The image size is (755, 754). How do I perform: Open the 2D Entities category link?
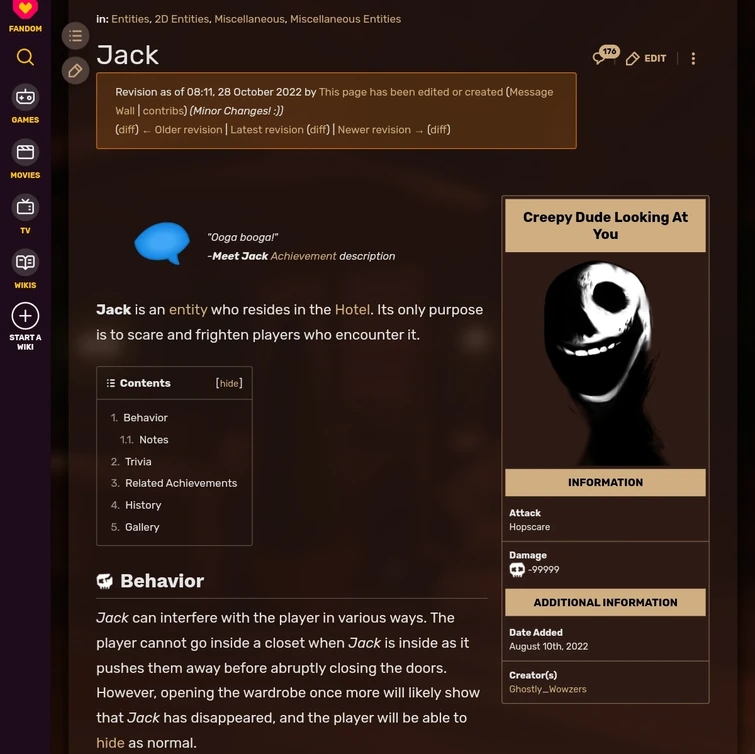pos(182,19)
